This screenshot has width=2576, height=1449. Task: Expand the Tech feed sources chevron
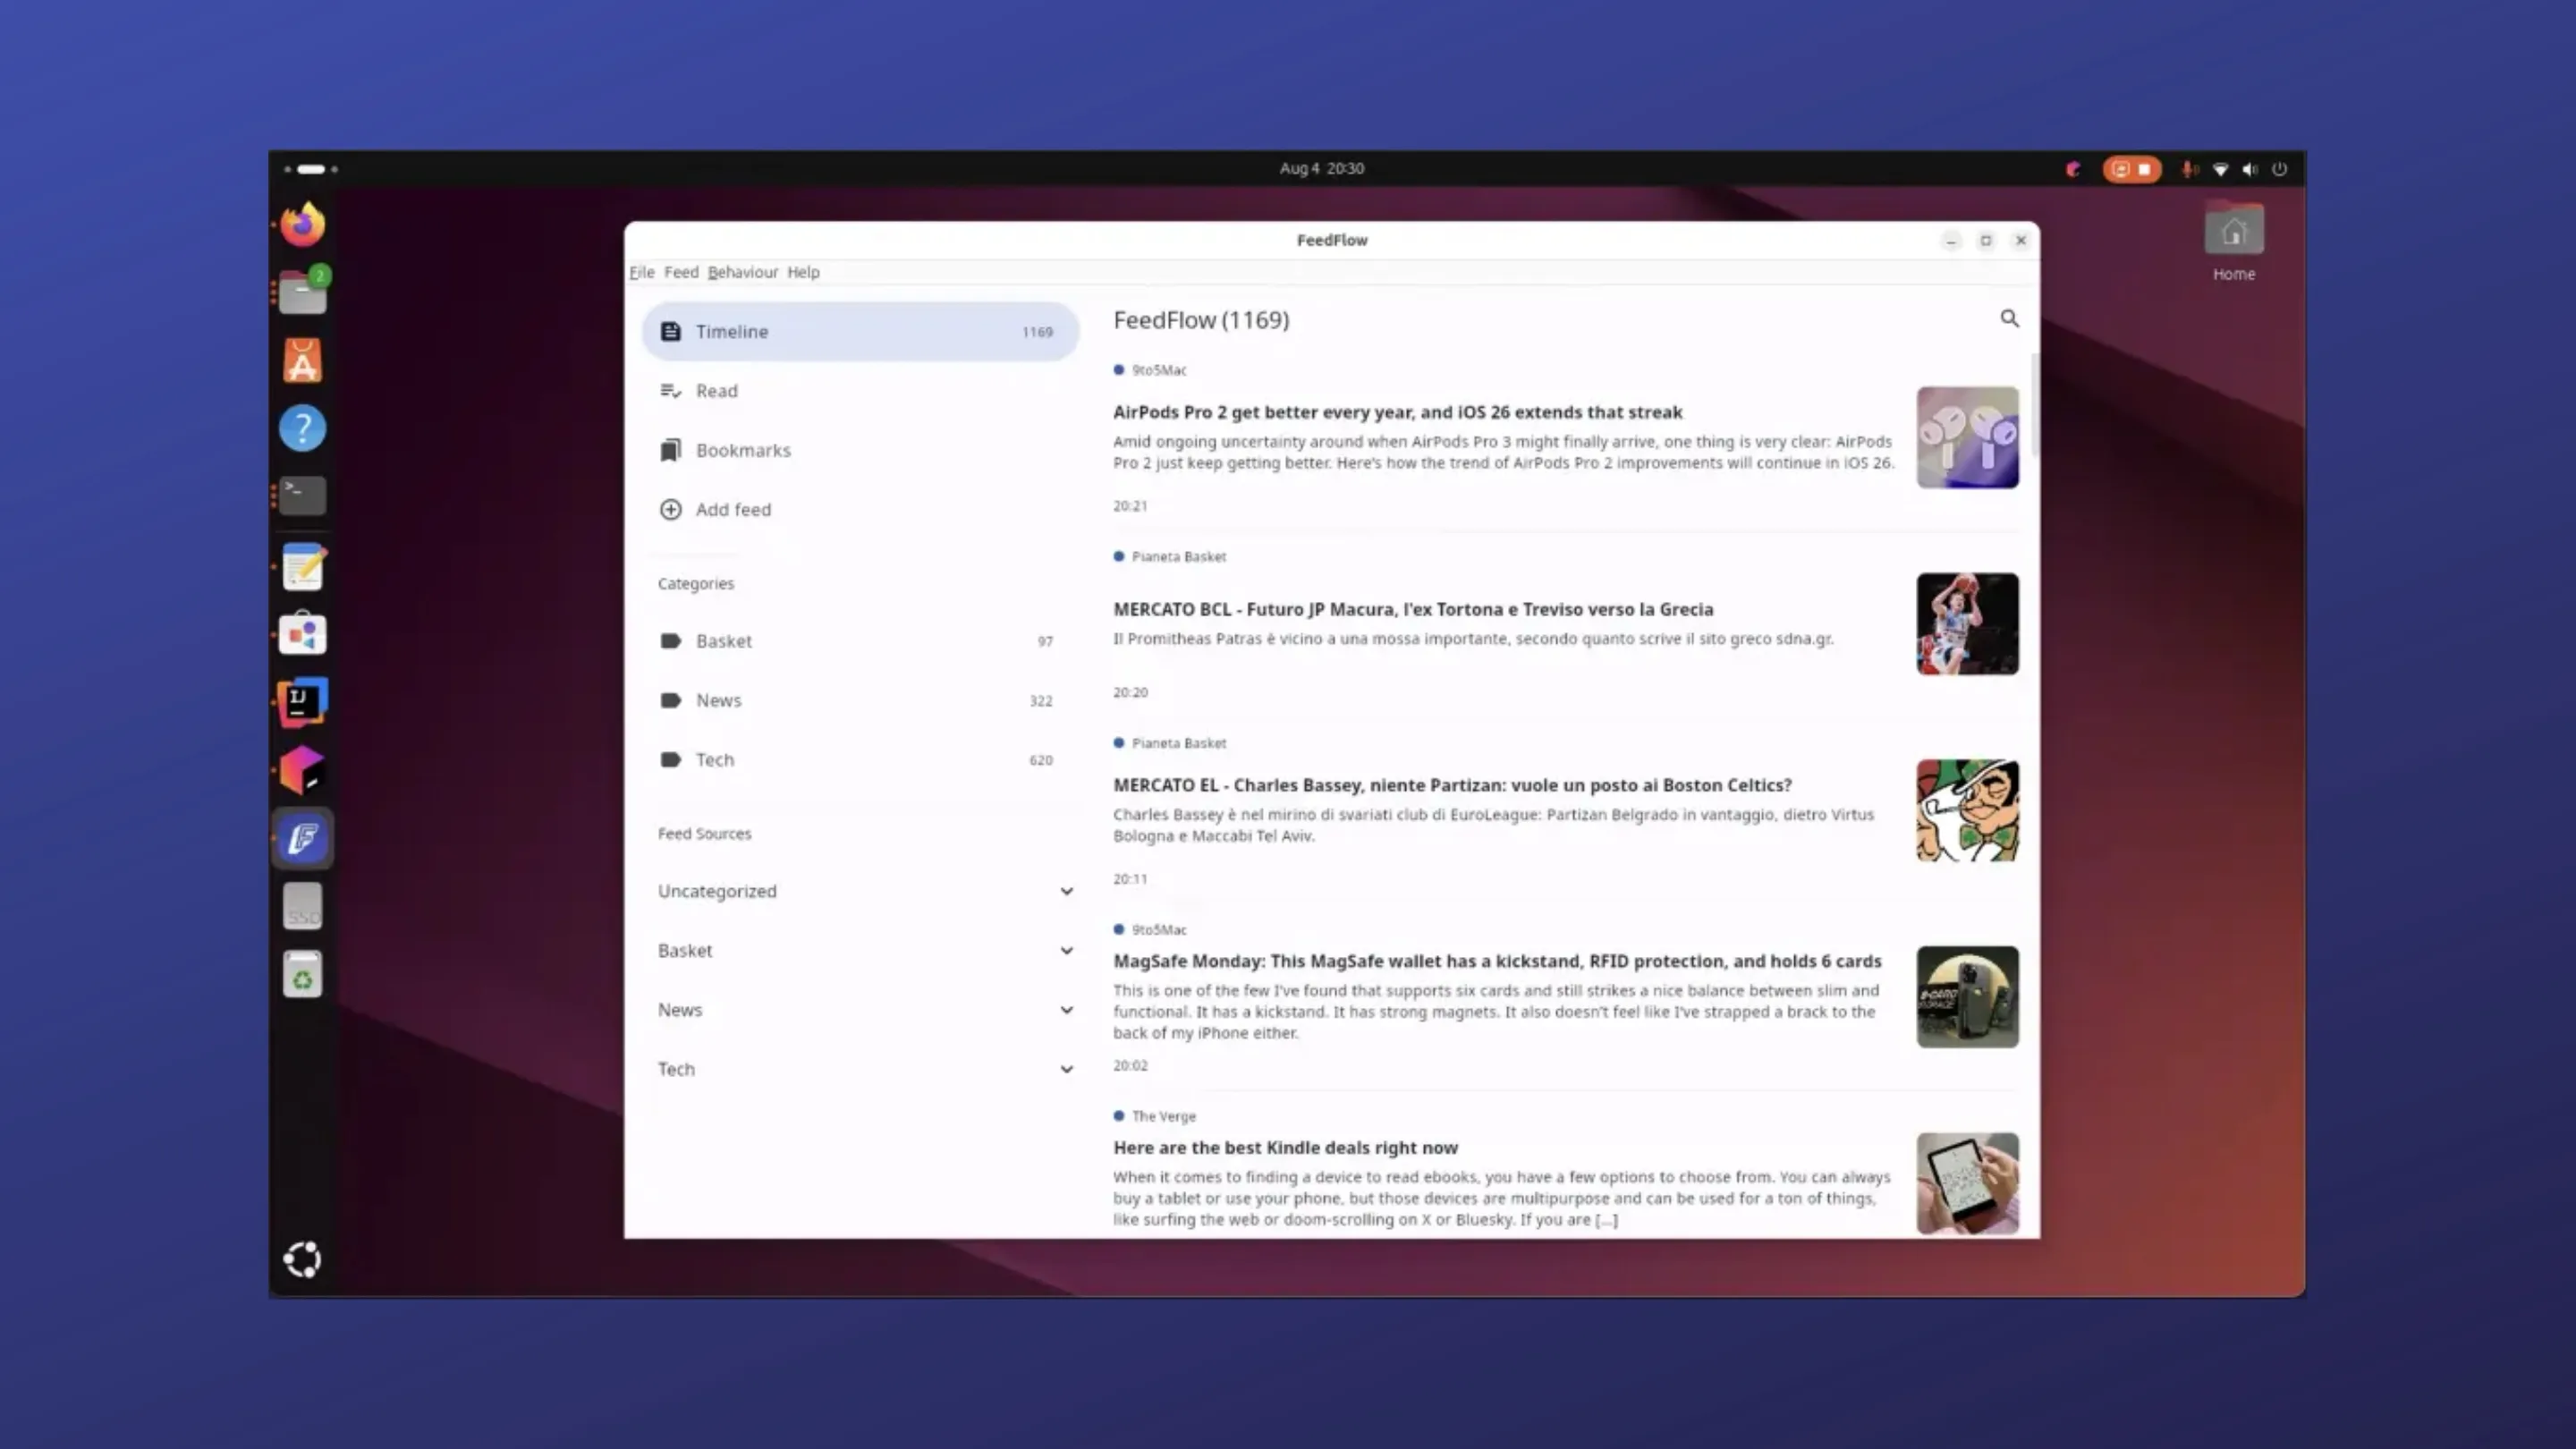click(x=1066, y=1069)
